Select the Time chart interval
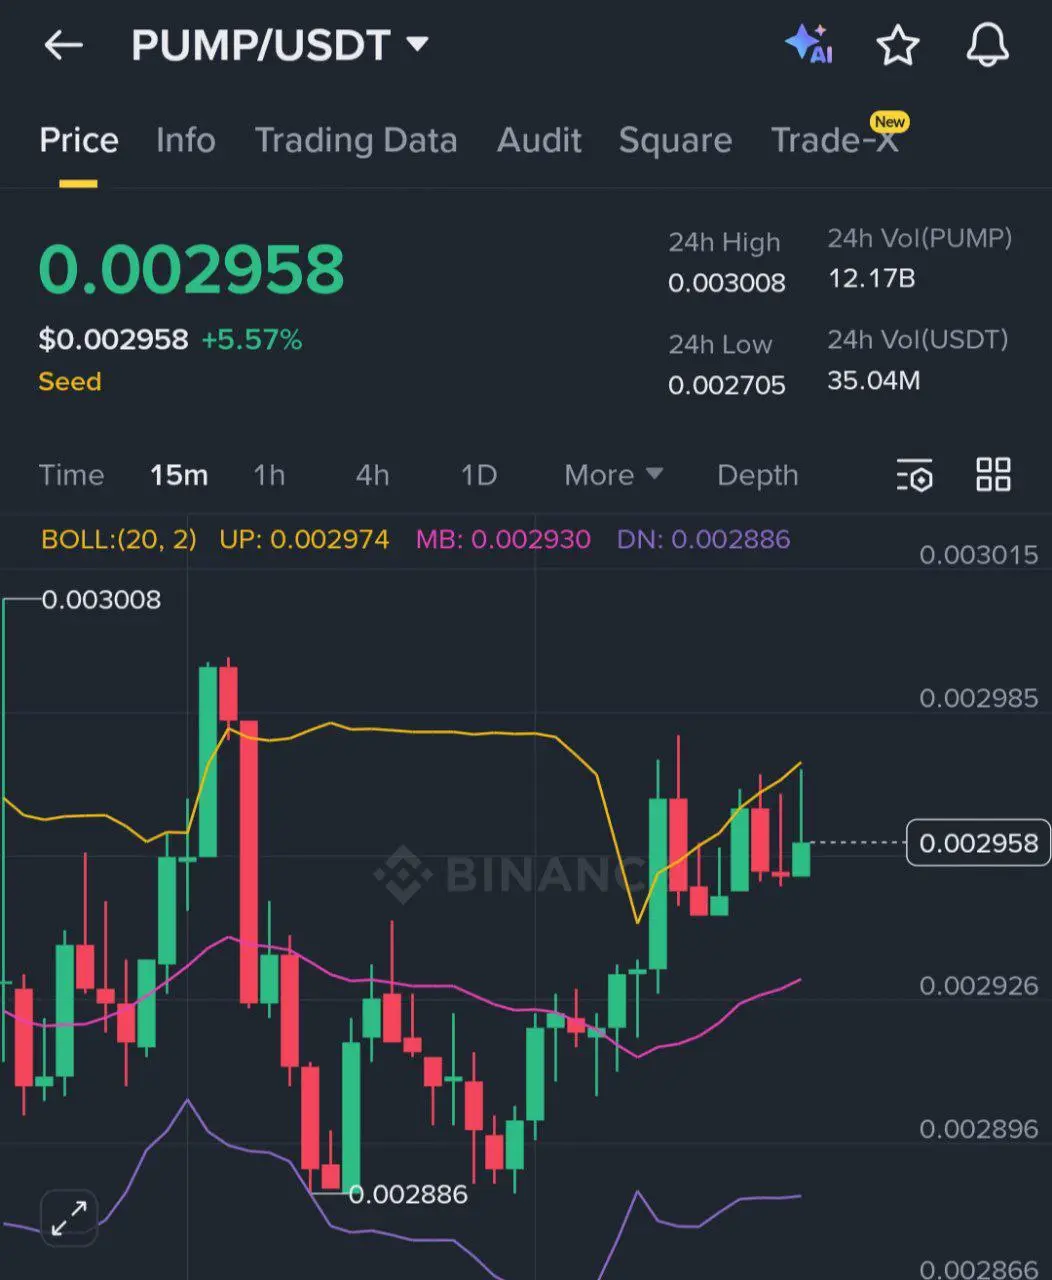Screen dimensions: 1052x1280 point(71,475)
